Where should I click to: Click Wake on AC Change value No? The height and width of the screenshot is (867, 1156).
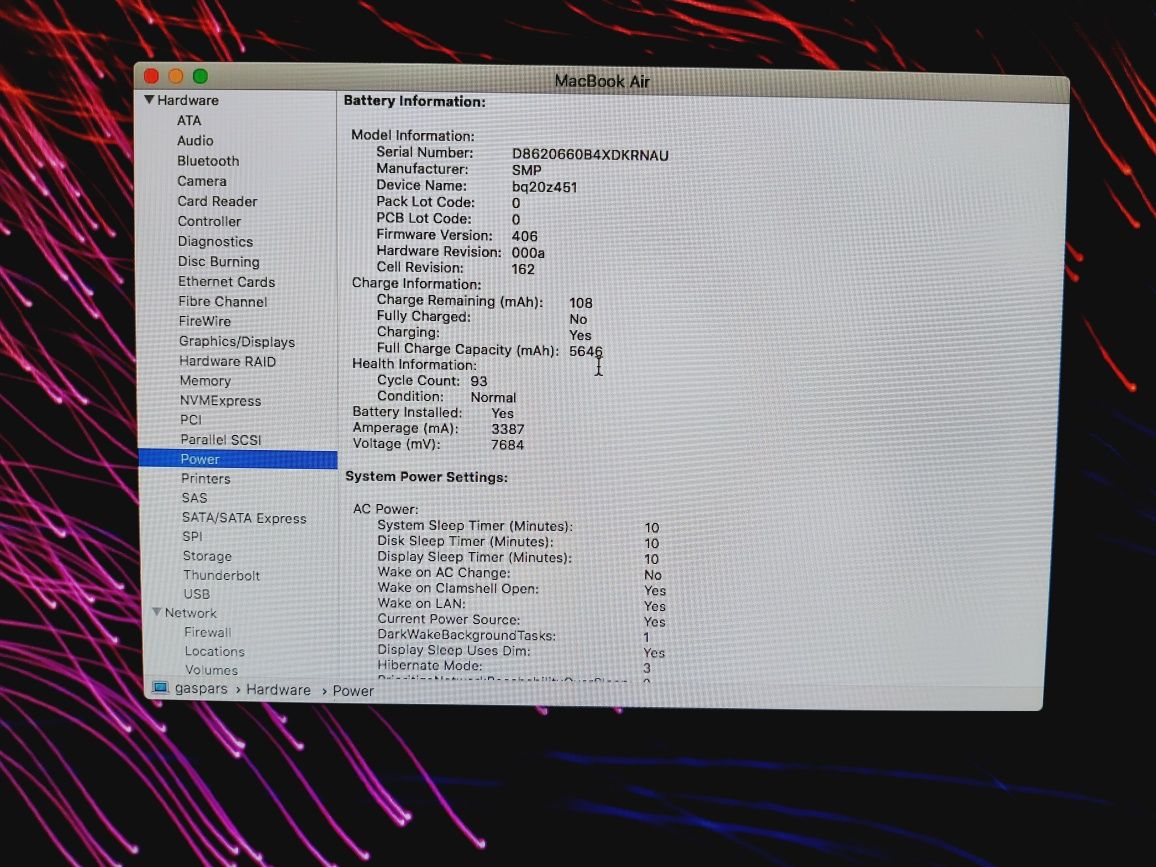coord(652,575)
